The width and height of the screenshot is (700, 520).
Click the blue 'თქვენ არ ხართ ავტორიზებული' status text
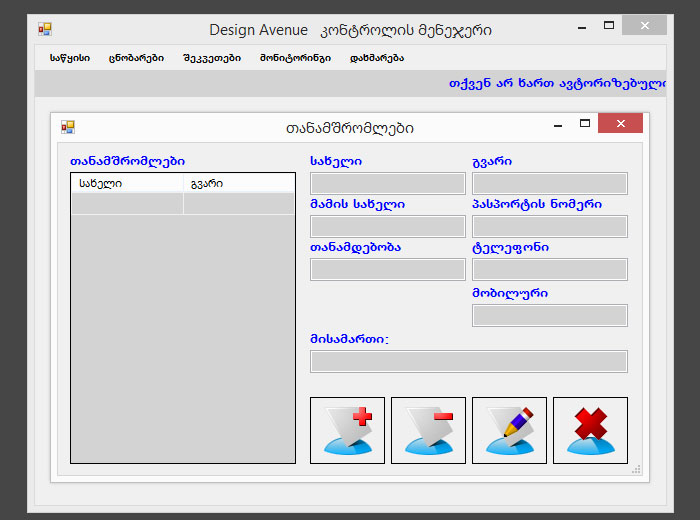[557, 83]
